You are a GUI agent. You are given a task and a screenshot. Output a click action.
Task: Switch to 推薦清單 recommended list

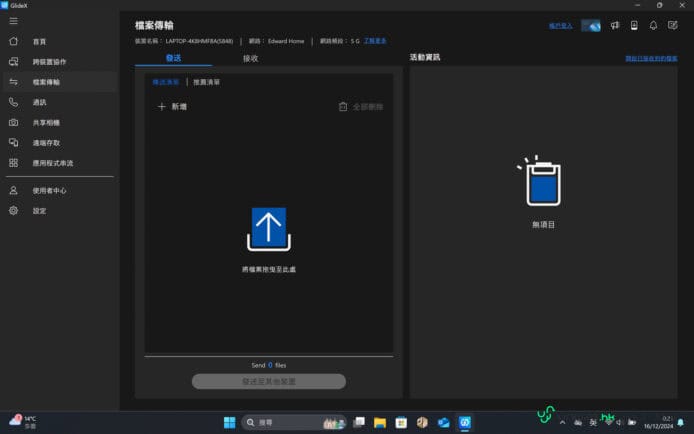coord(206,82)
